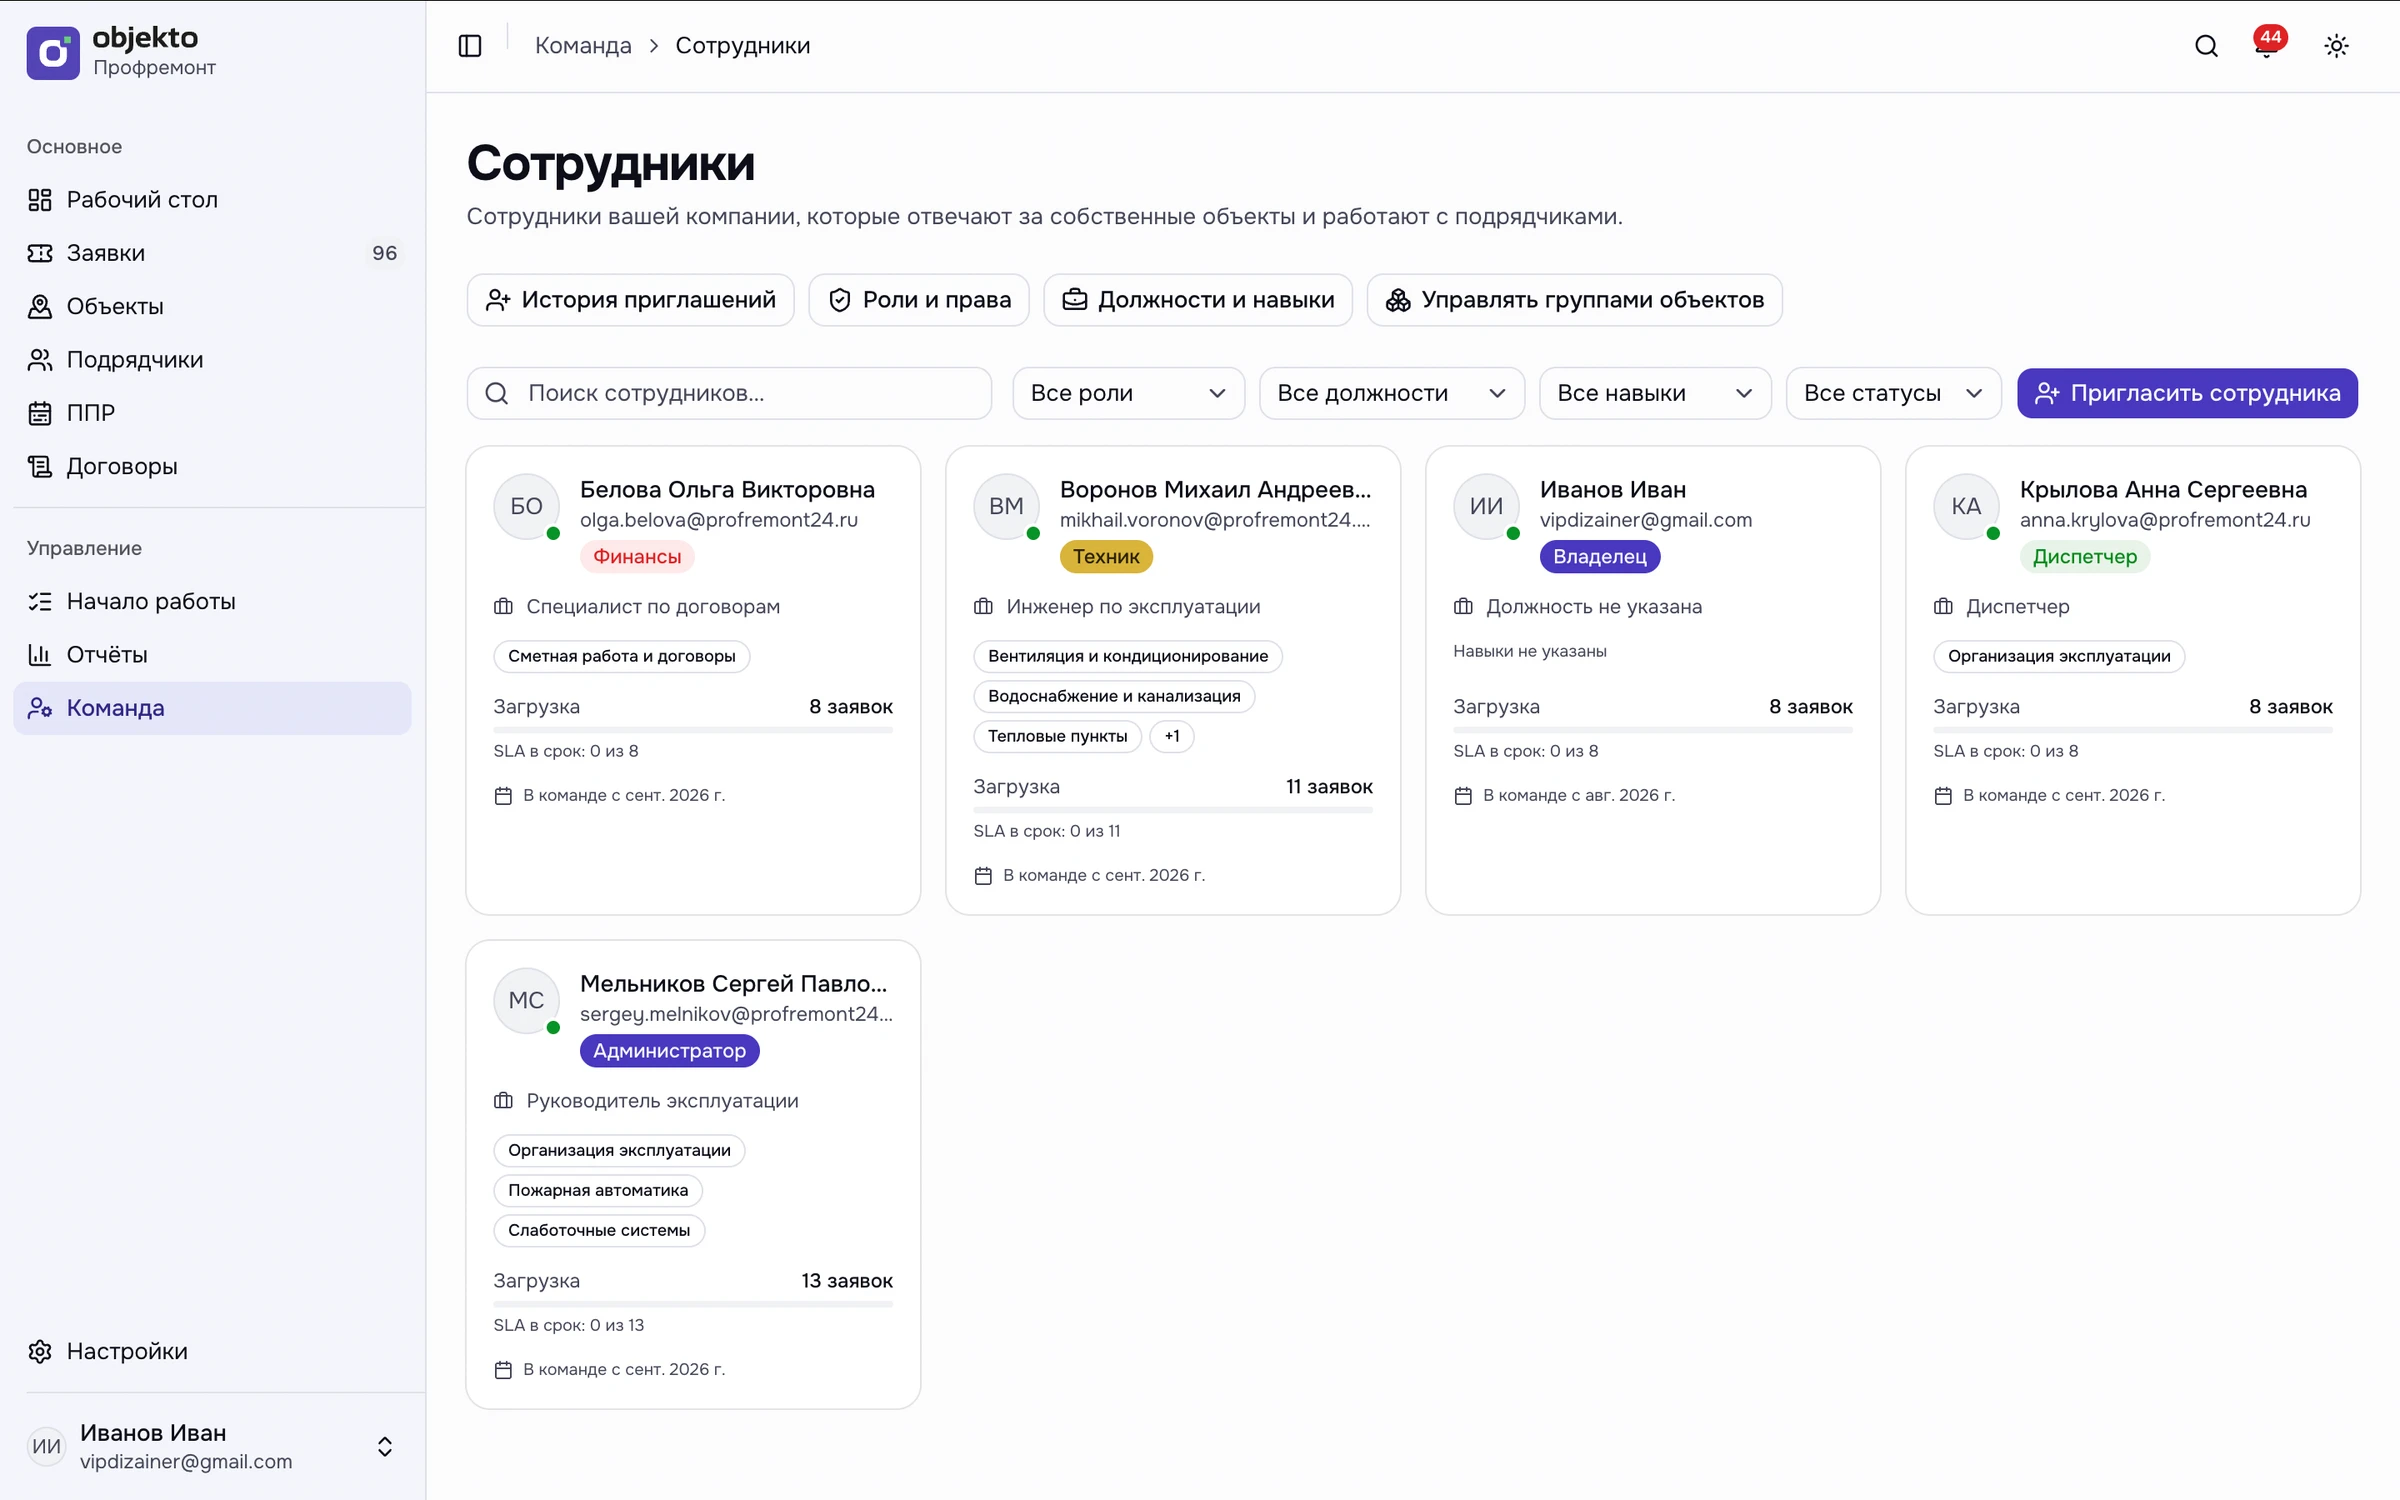Viewport: 2400px width, 1500px height.
Task: Focus the Поиск сотрудников search field
Action: pos(729,393)
